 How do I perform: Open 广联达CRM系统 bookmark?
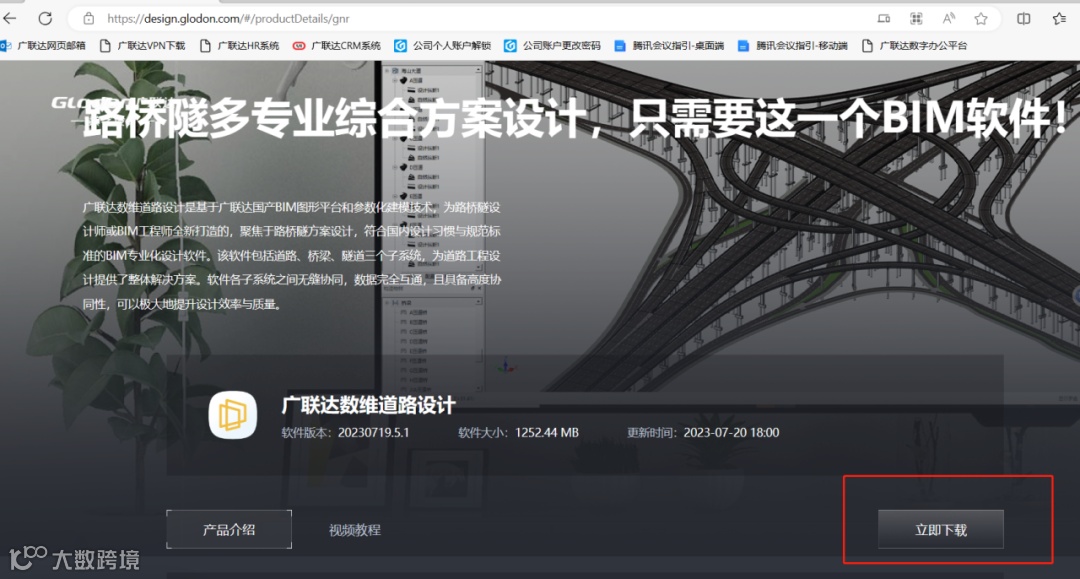click(337, 45)
